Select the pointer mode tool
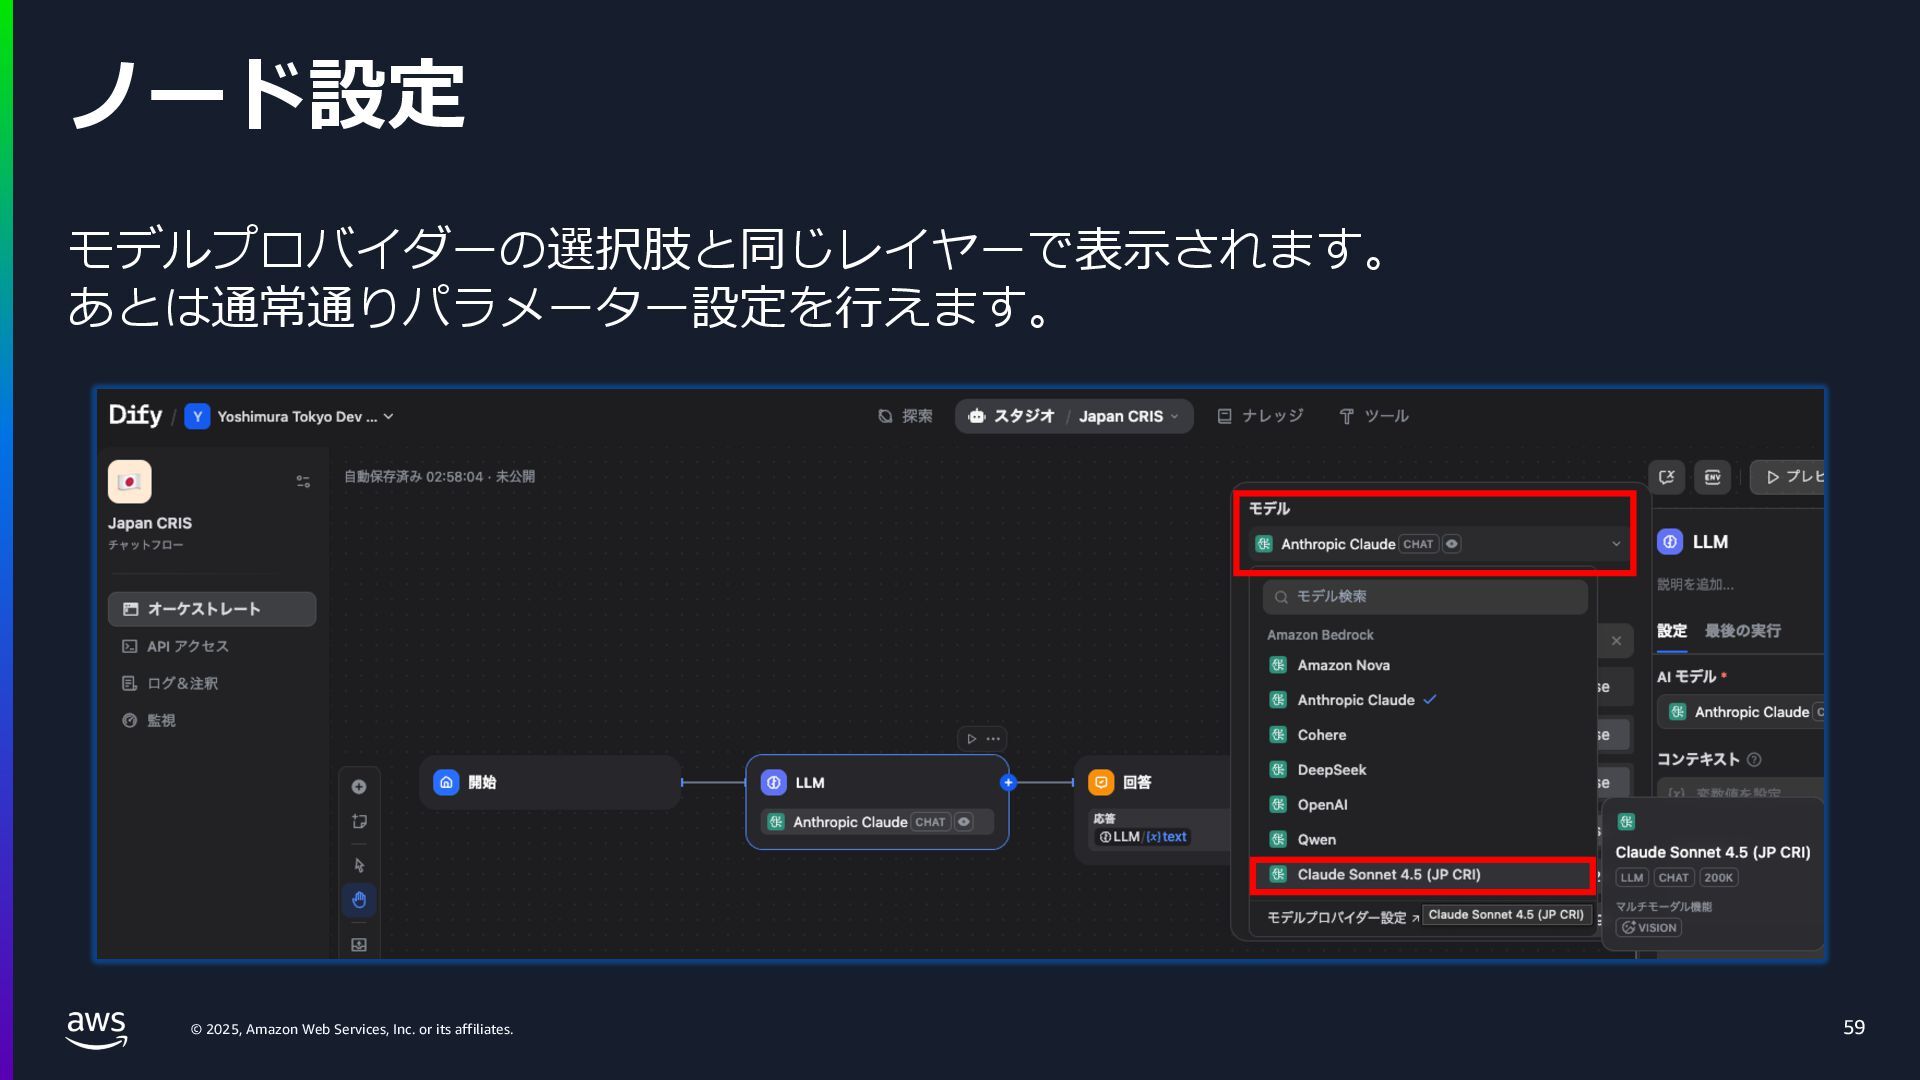Image resolution: width=1920 pixels, height=1080 pixels. (x=359, y=865)
